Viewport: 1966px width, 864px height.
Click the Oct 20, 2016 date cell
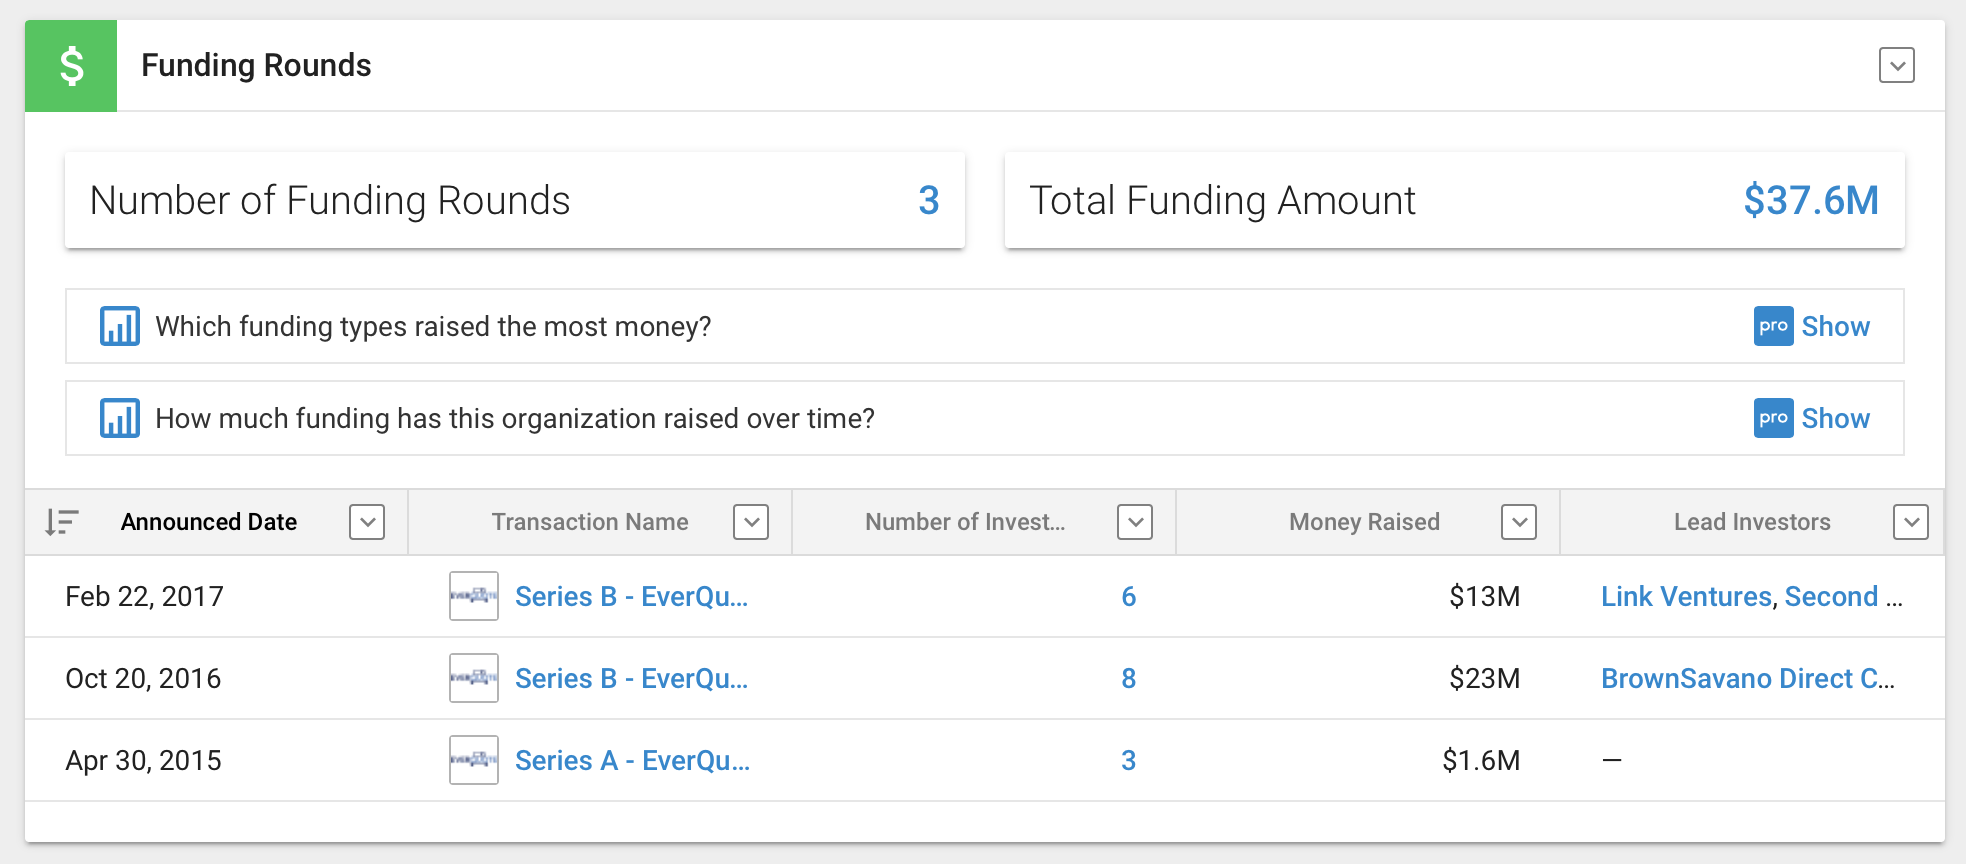point(143,678)
